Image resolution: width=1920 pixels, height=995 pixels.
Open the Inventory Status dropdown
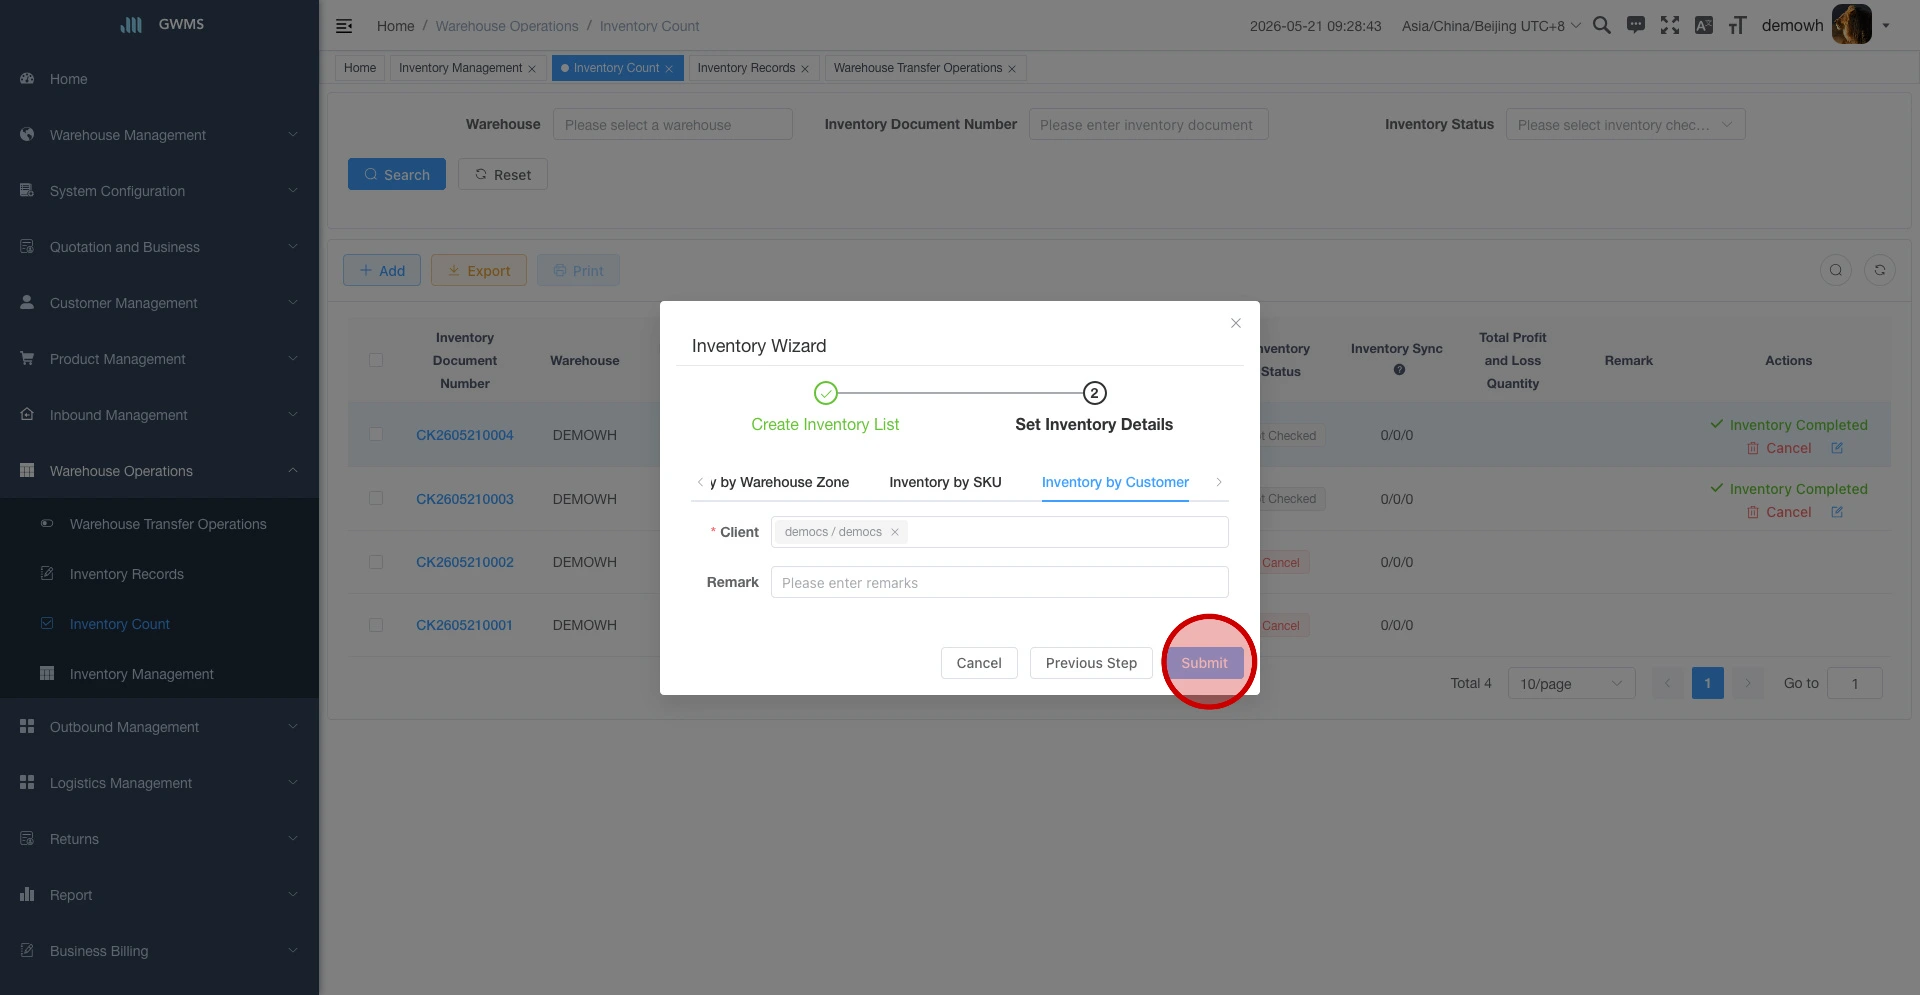click(1625, 125)
